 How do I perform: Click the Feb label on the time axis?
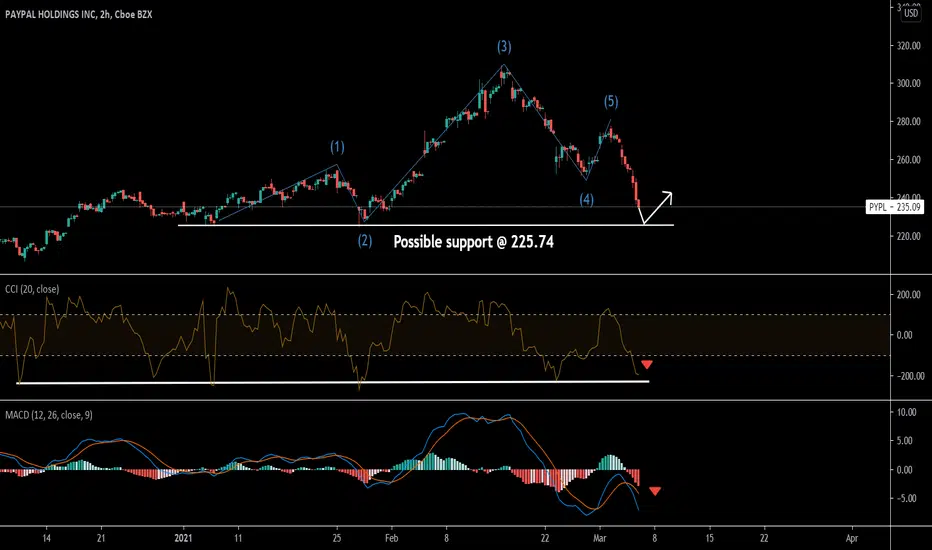click(391, 538)
